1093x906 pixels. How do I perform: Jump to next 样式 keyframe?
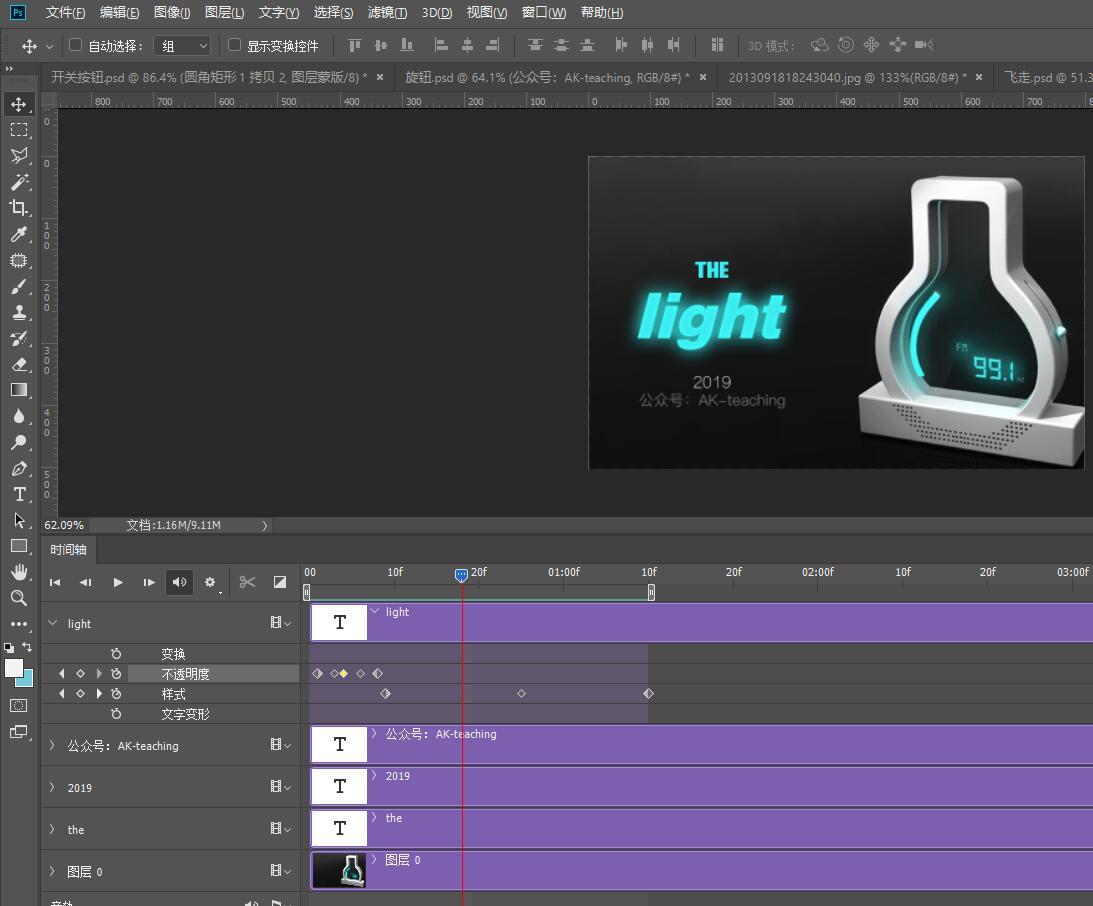(x=99, y=694)
